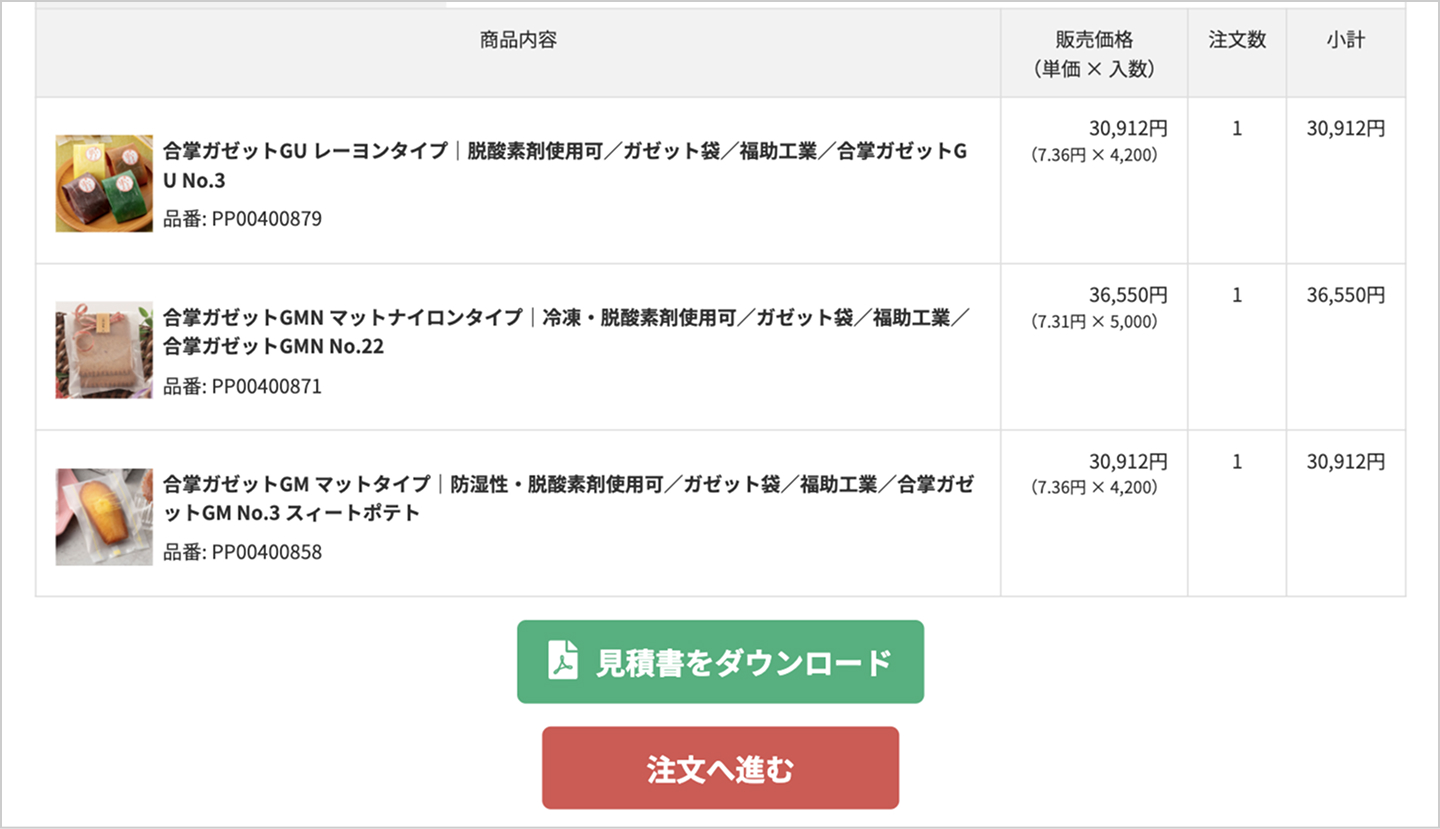The height and width of the screenshot is (829, 1440).
Task: Select the quantity field for product PP00400871
Action: pyautogui.click(x=1236, y=294)
